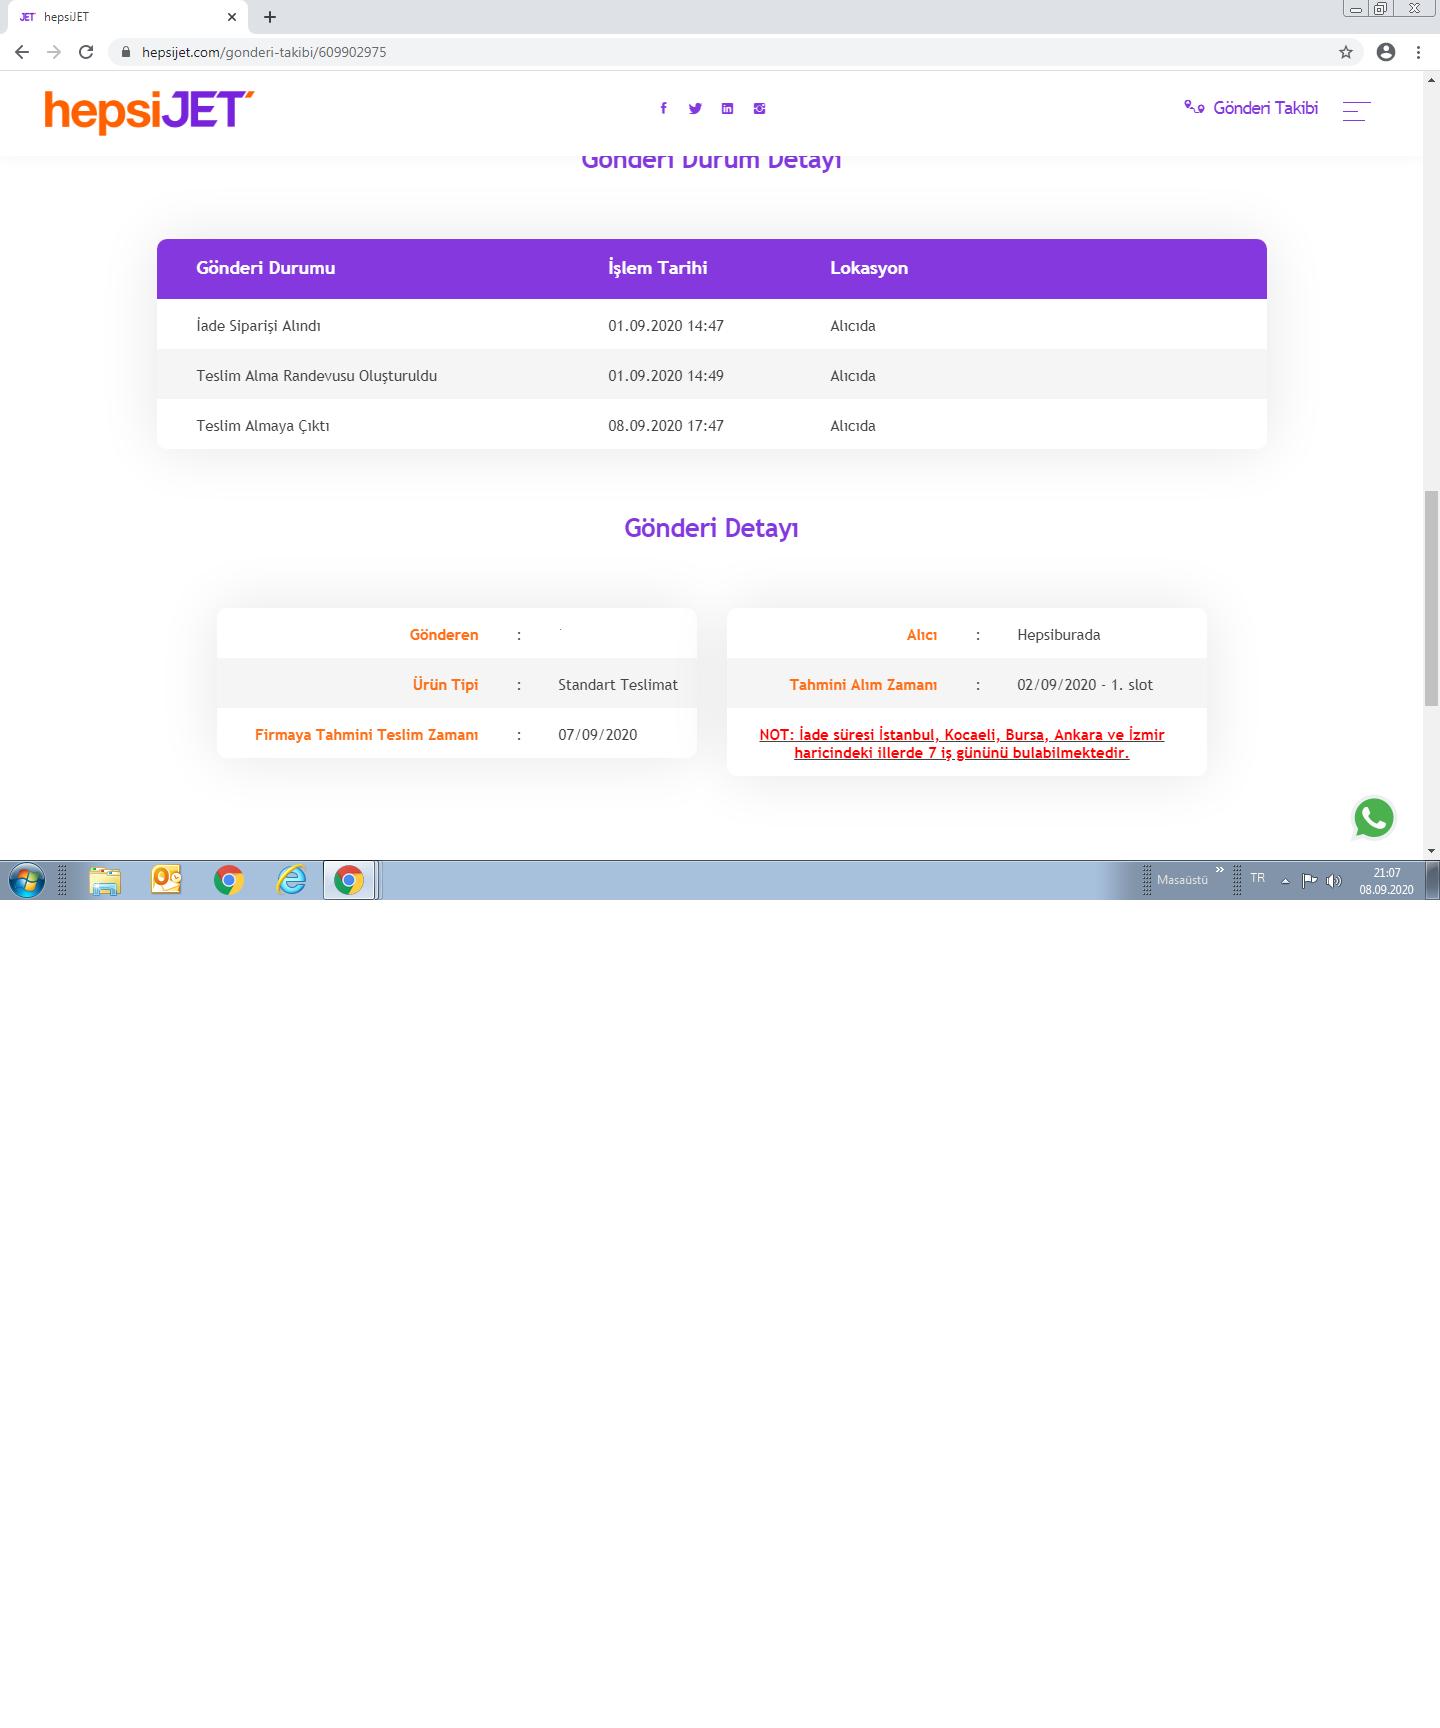Click 'Tahmini Alım Zamanı' label
1440x1728 pixels.
click(x=863, y=685)
